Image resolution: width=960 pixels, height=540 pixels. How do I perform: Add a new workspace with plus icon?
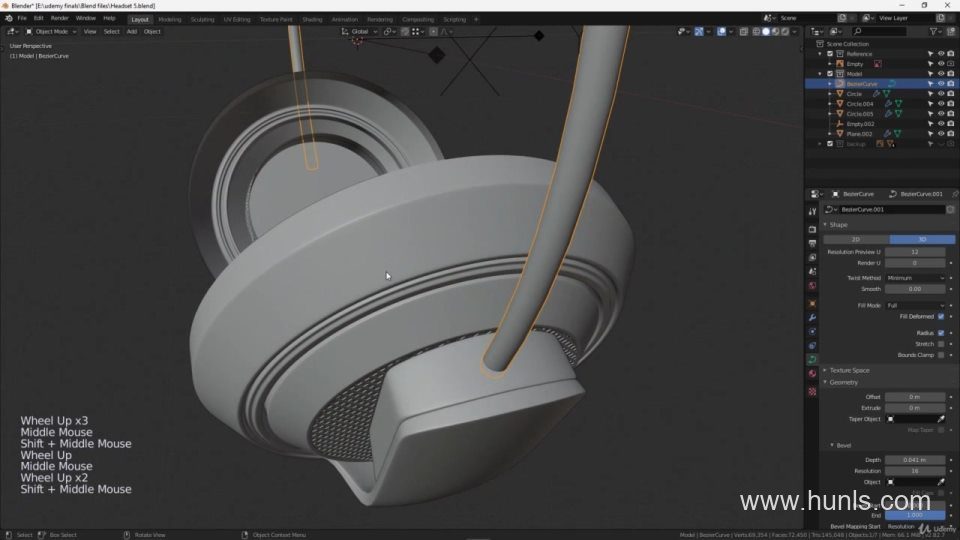pos(476,20)
